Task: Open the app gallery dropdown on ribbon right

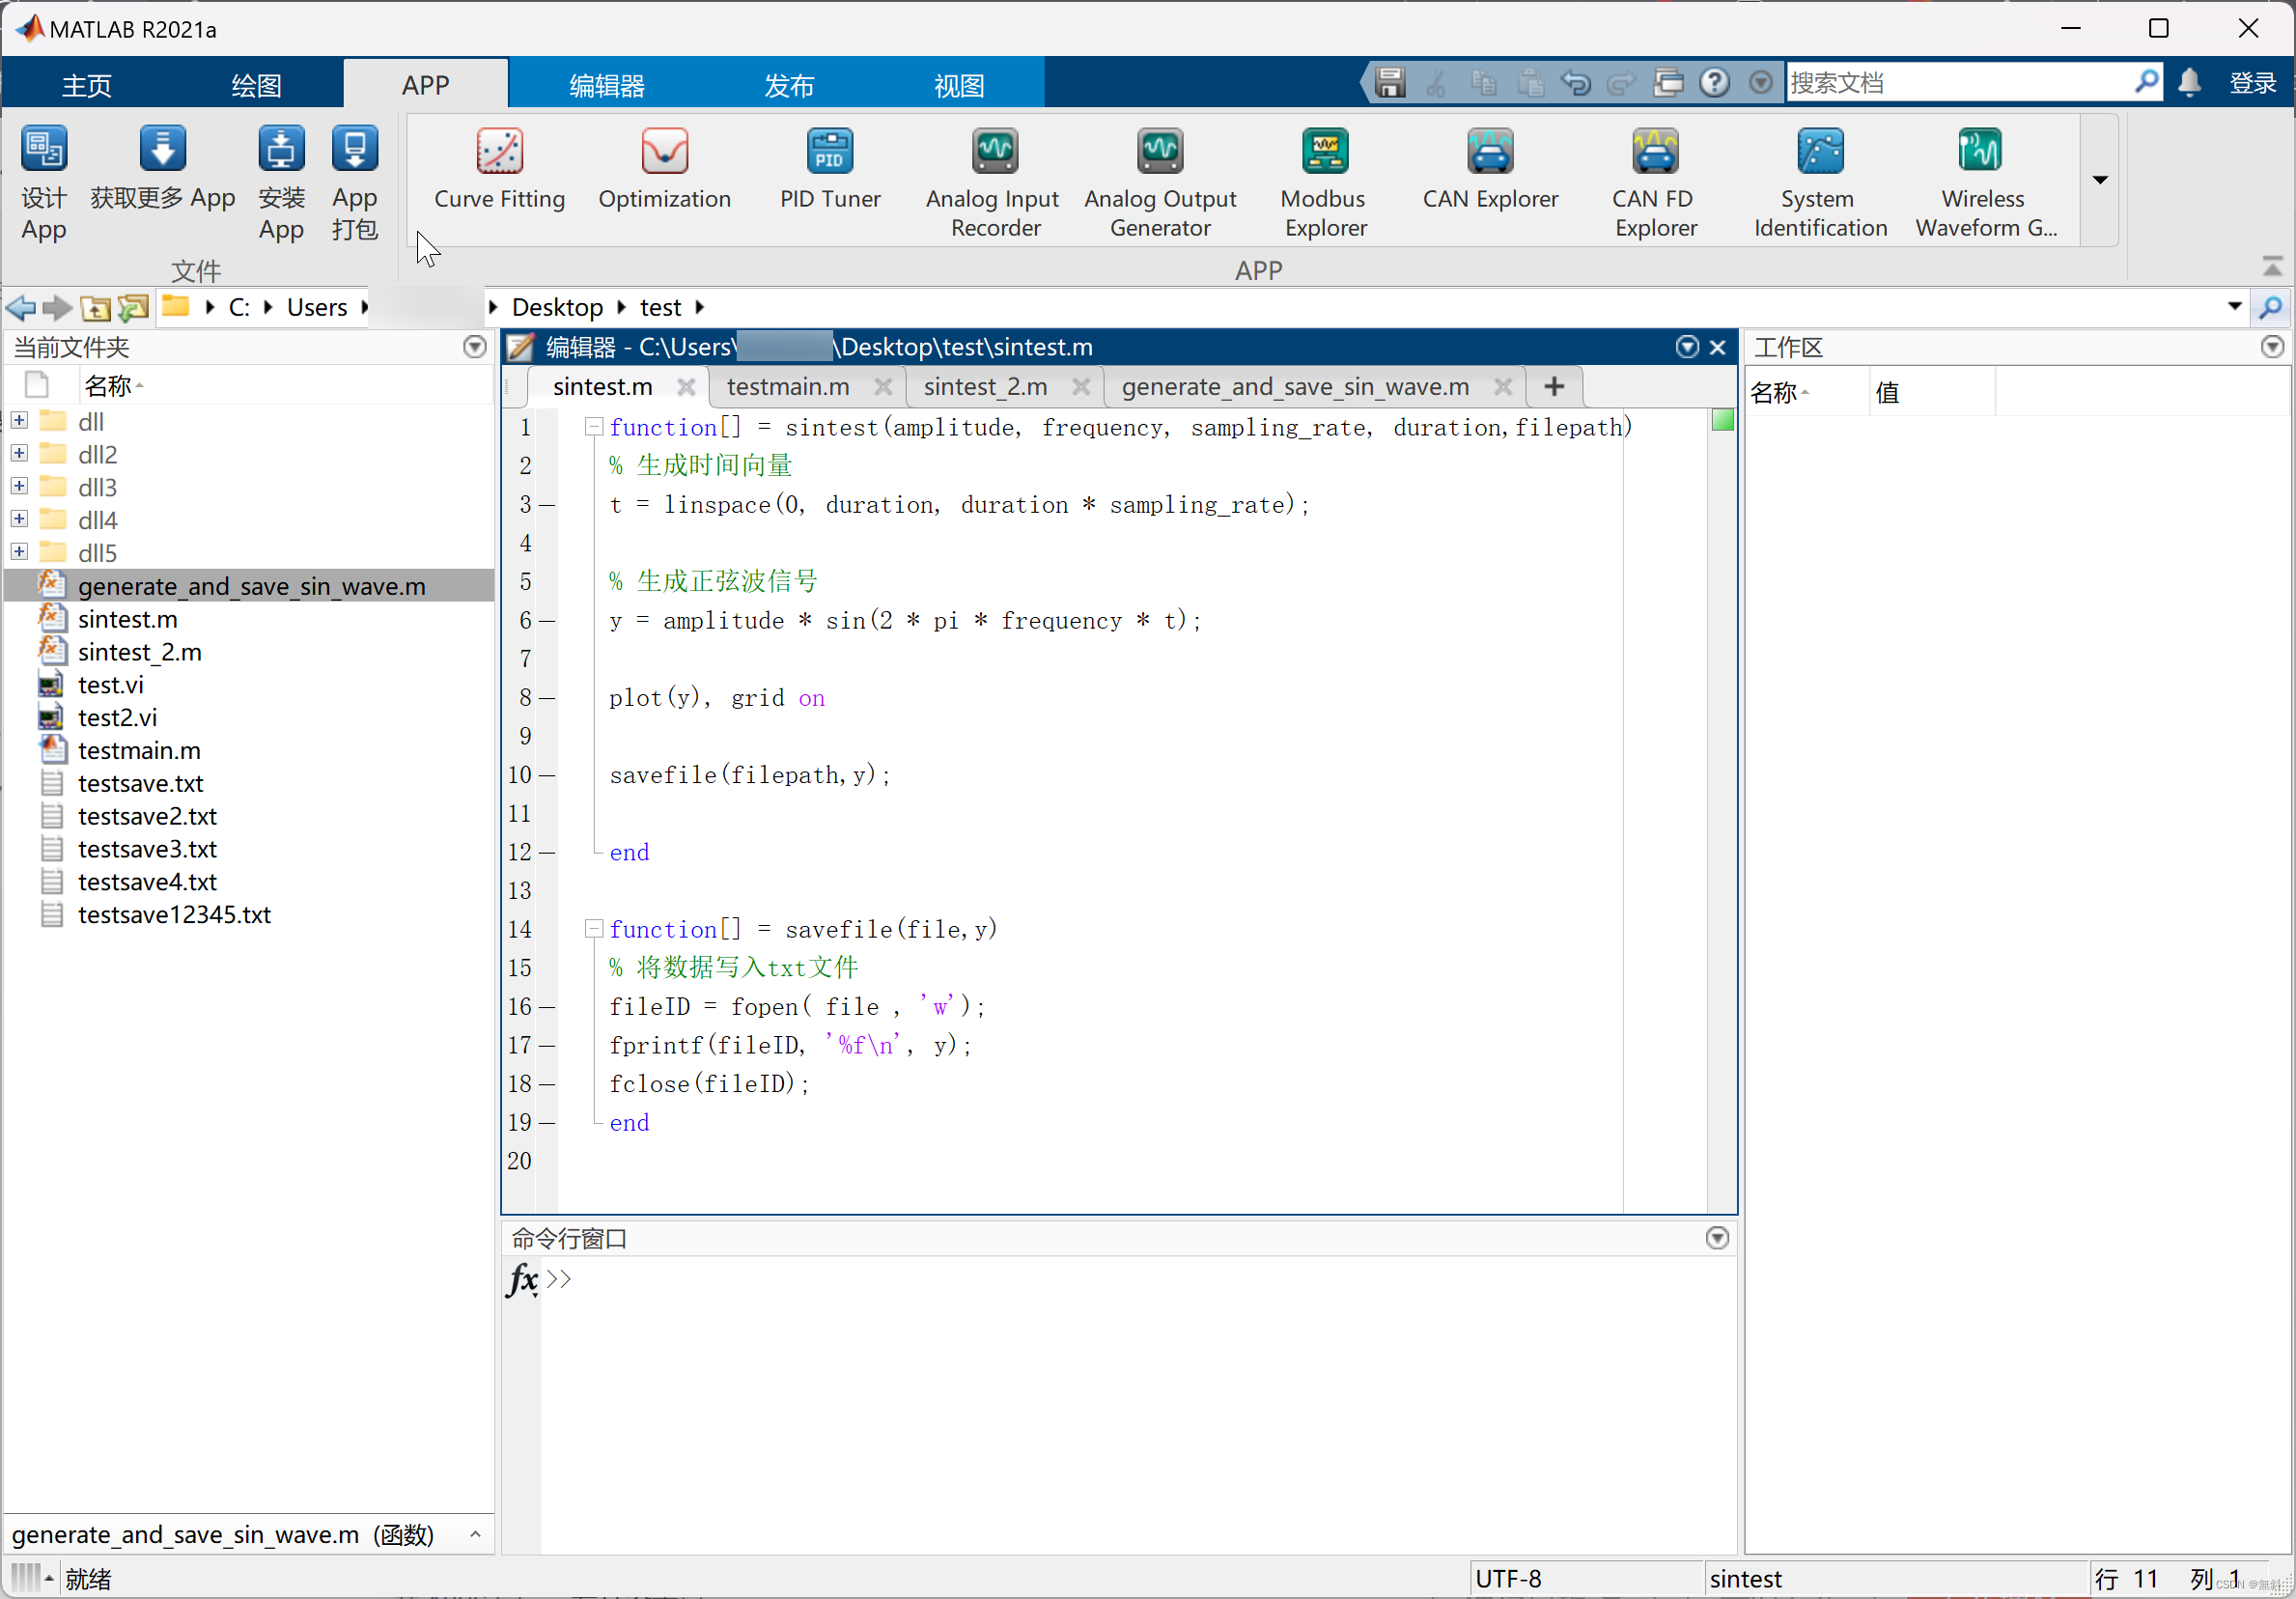Action: [x=2098, y=180]
